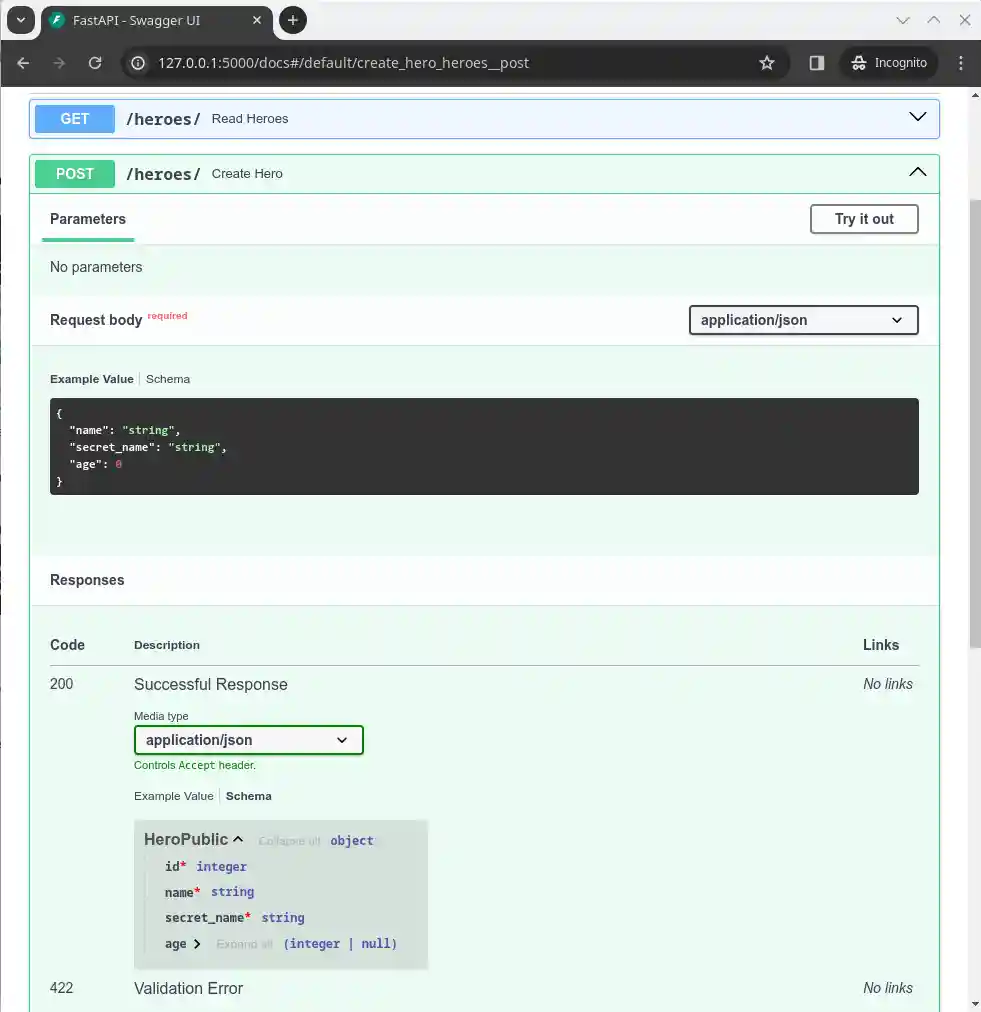The height and width of the screenshot is (1012, 981).
Task: Click inside the browser address bar
Action: coord(400,62)
